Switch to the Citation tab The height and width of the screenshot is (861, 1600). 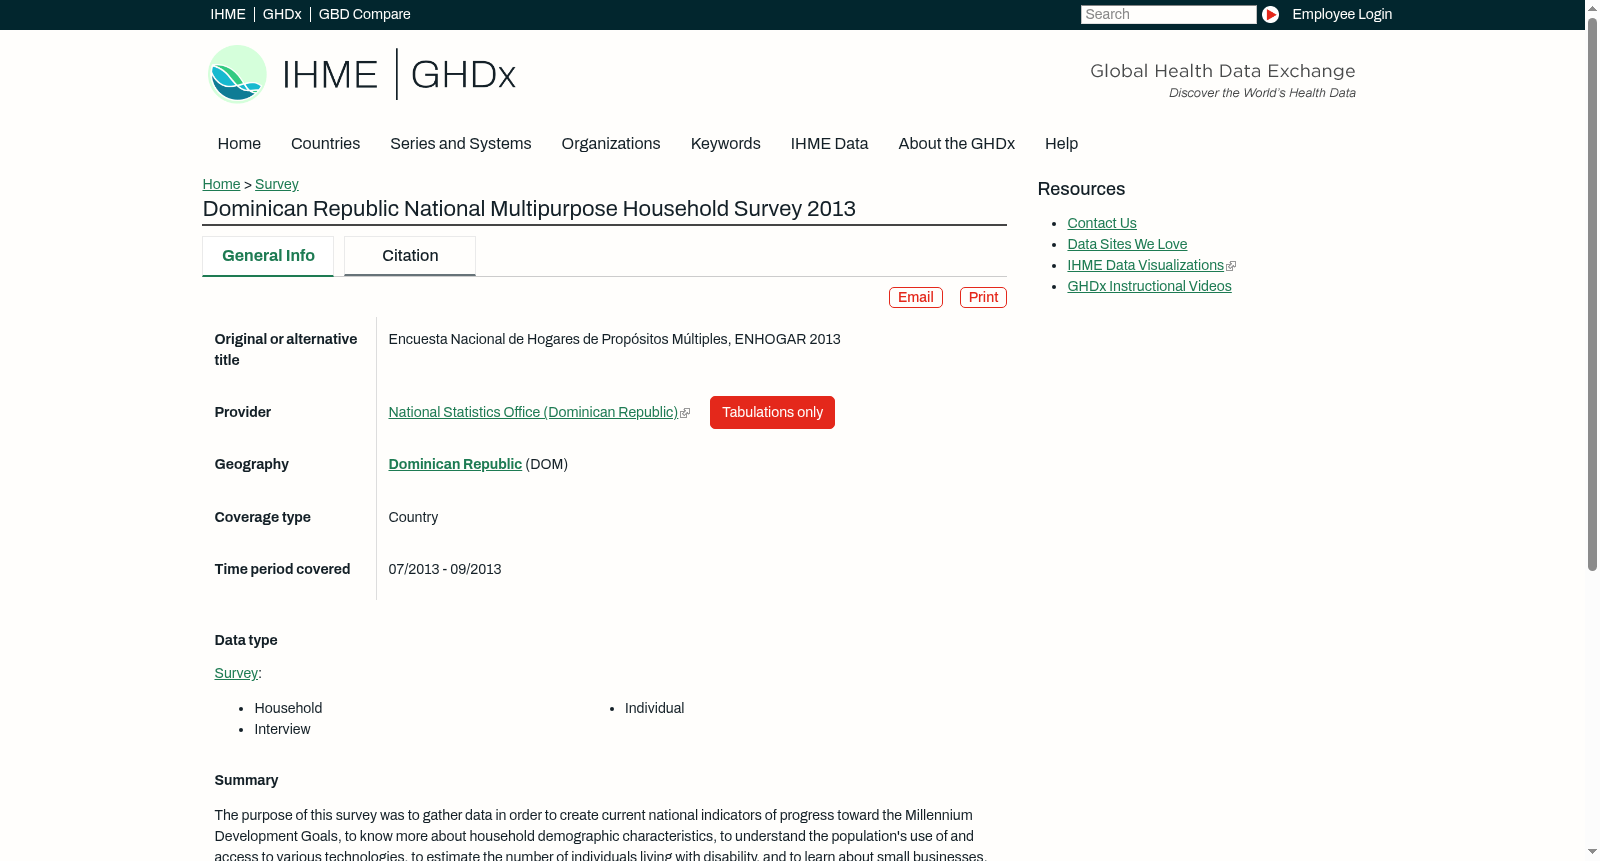410,256
